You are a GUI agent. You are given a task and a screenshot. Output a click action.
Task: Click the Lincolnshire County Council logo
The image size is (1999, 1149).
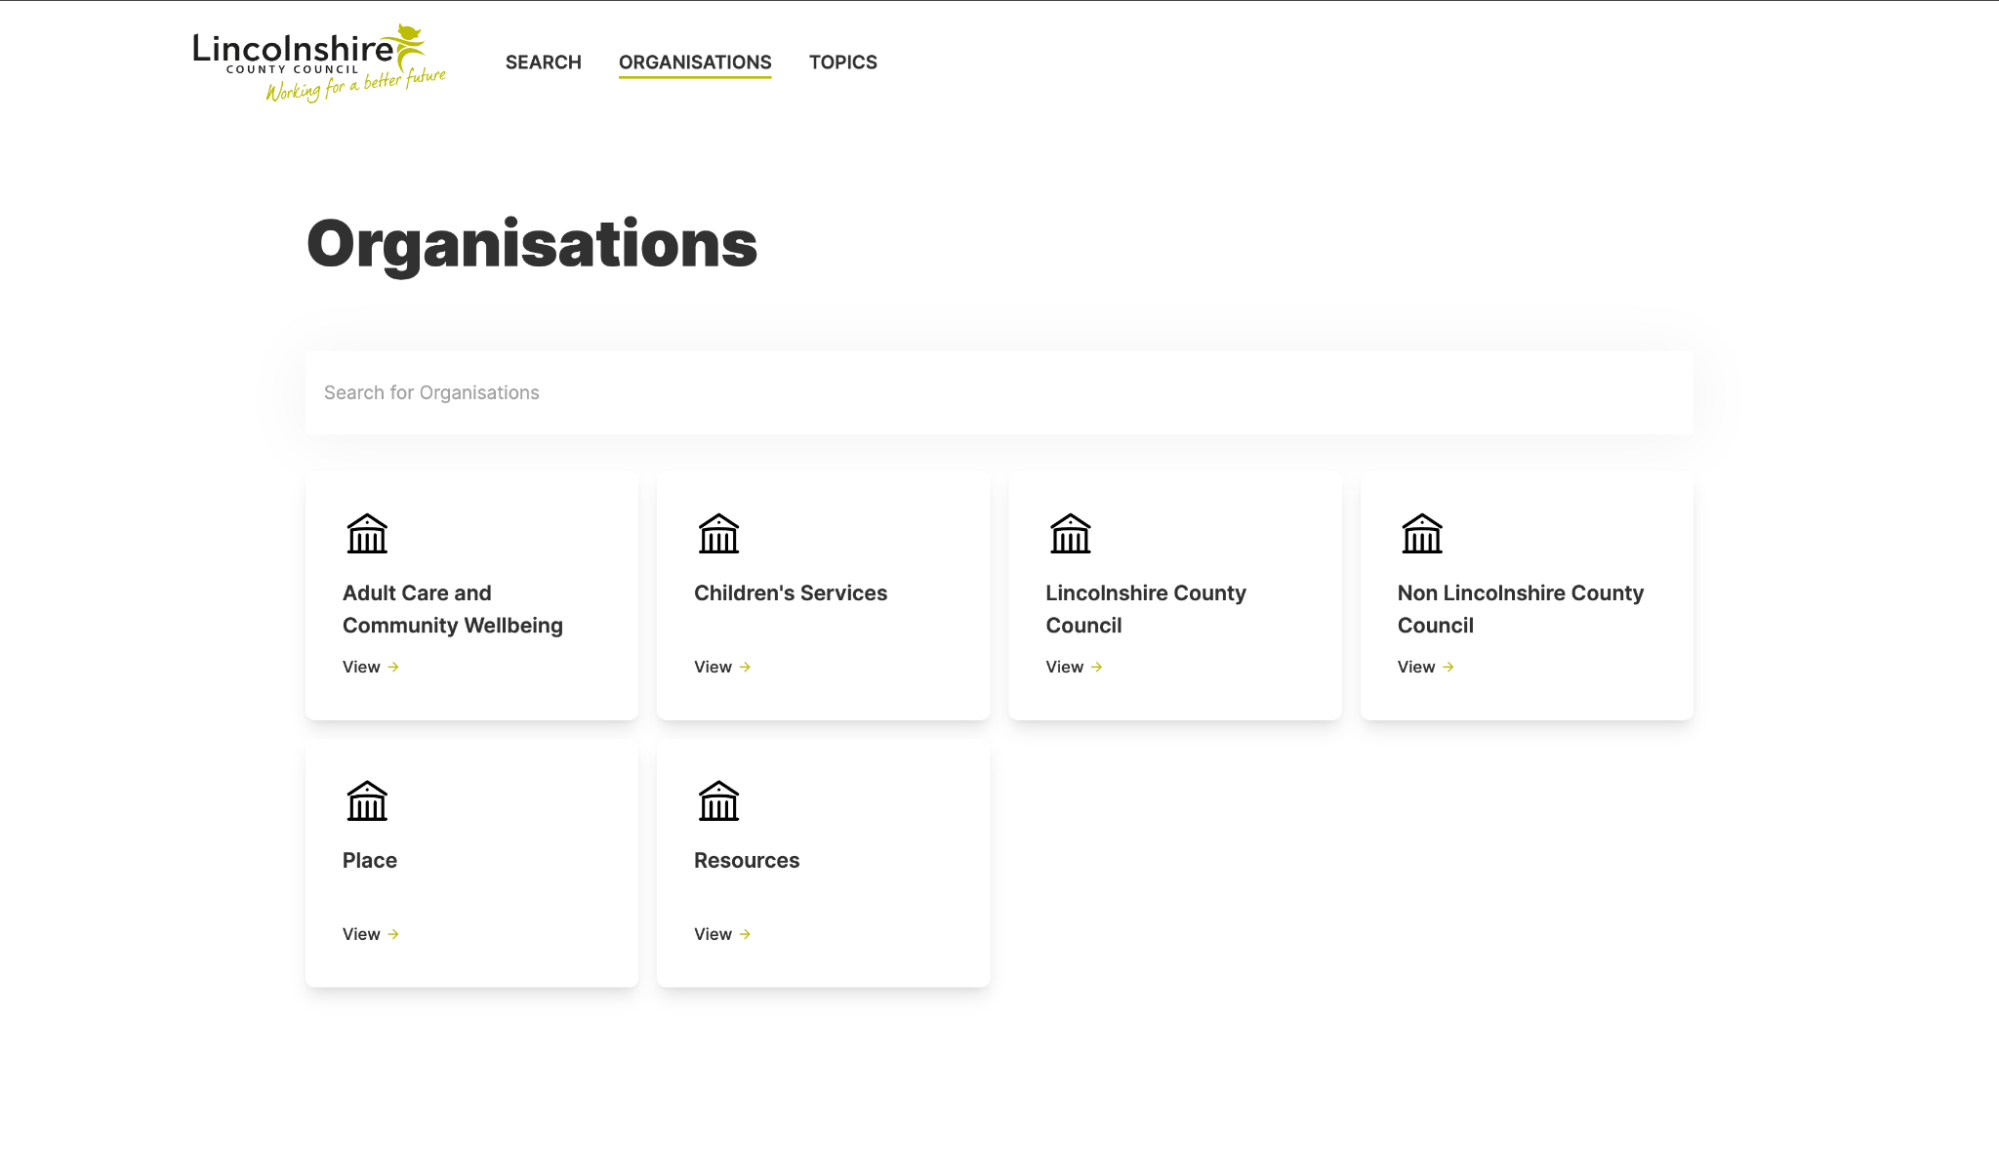point(318,63)
